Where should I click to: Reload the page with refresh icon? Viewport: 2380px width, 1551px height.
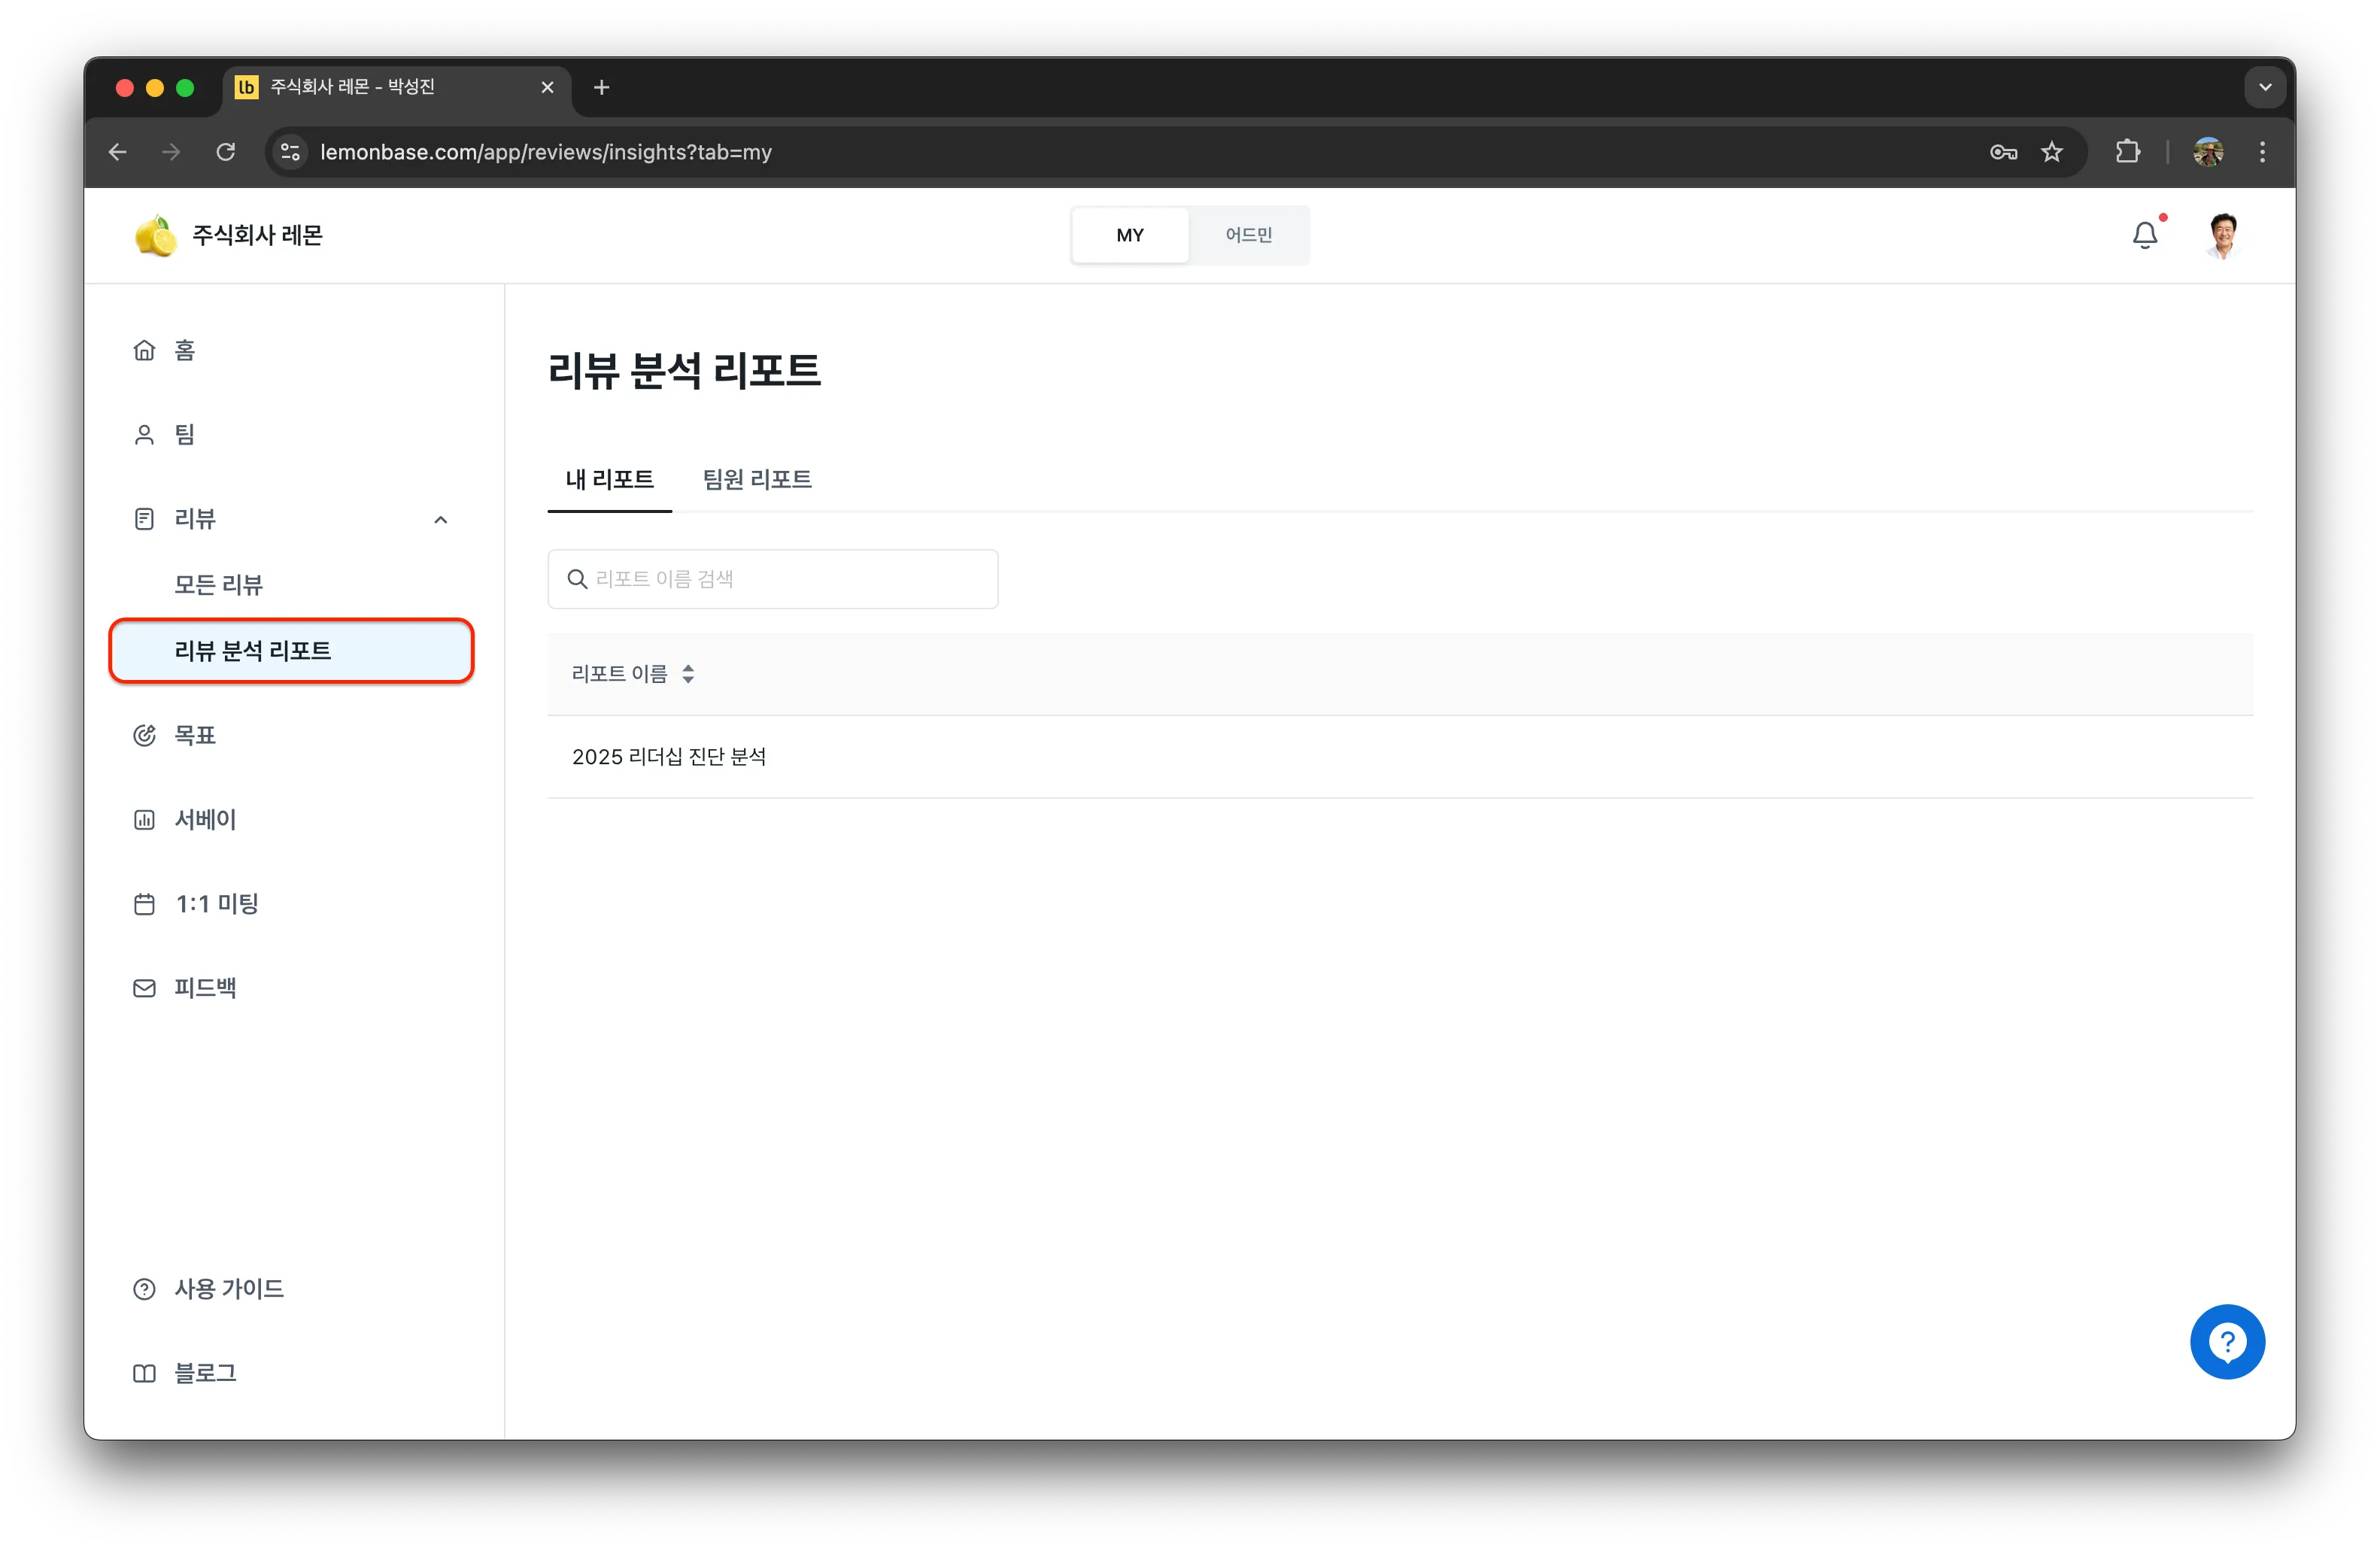(226, 152)
